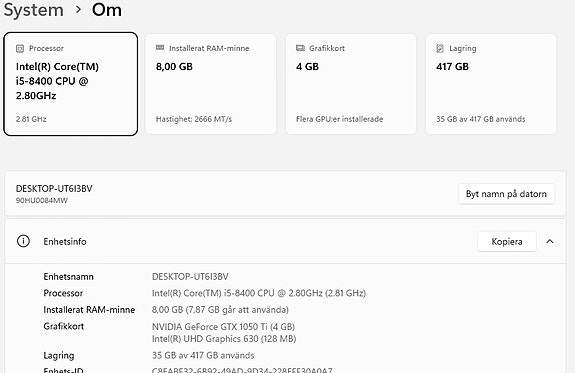Select the Processor info card
Screen dimensions: 575x373
point(71,84)
